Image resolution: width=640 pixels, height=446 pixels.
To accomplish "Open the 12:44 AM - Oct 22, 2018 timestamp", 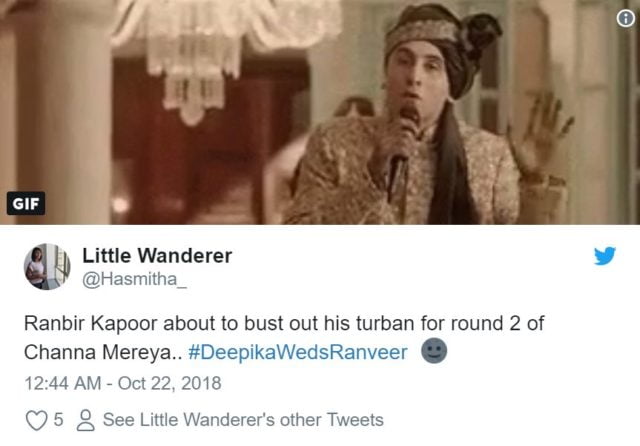I will tap(123, 383).
